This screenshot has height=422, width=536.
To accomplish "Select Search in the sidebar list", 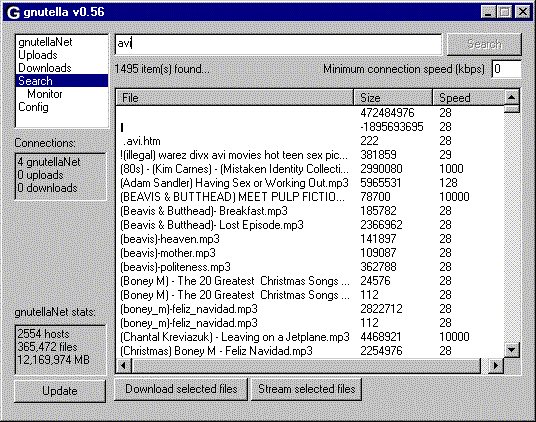I will (62, 81).
